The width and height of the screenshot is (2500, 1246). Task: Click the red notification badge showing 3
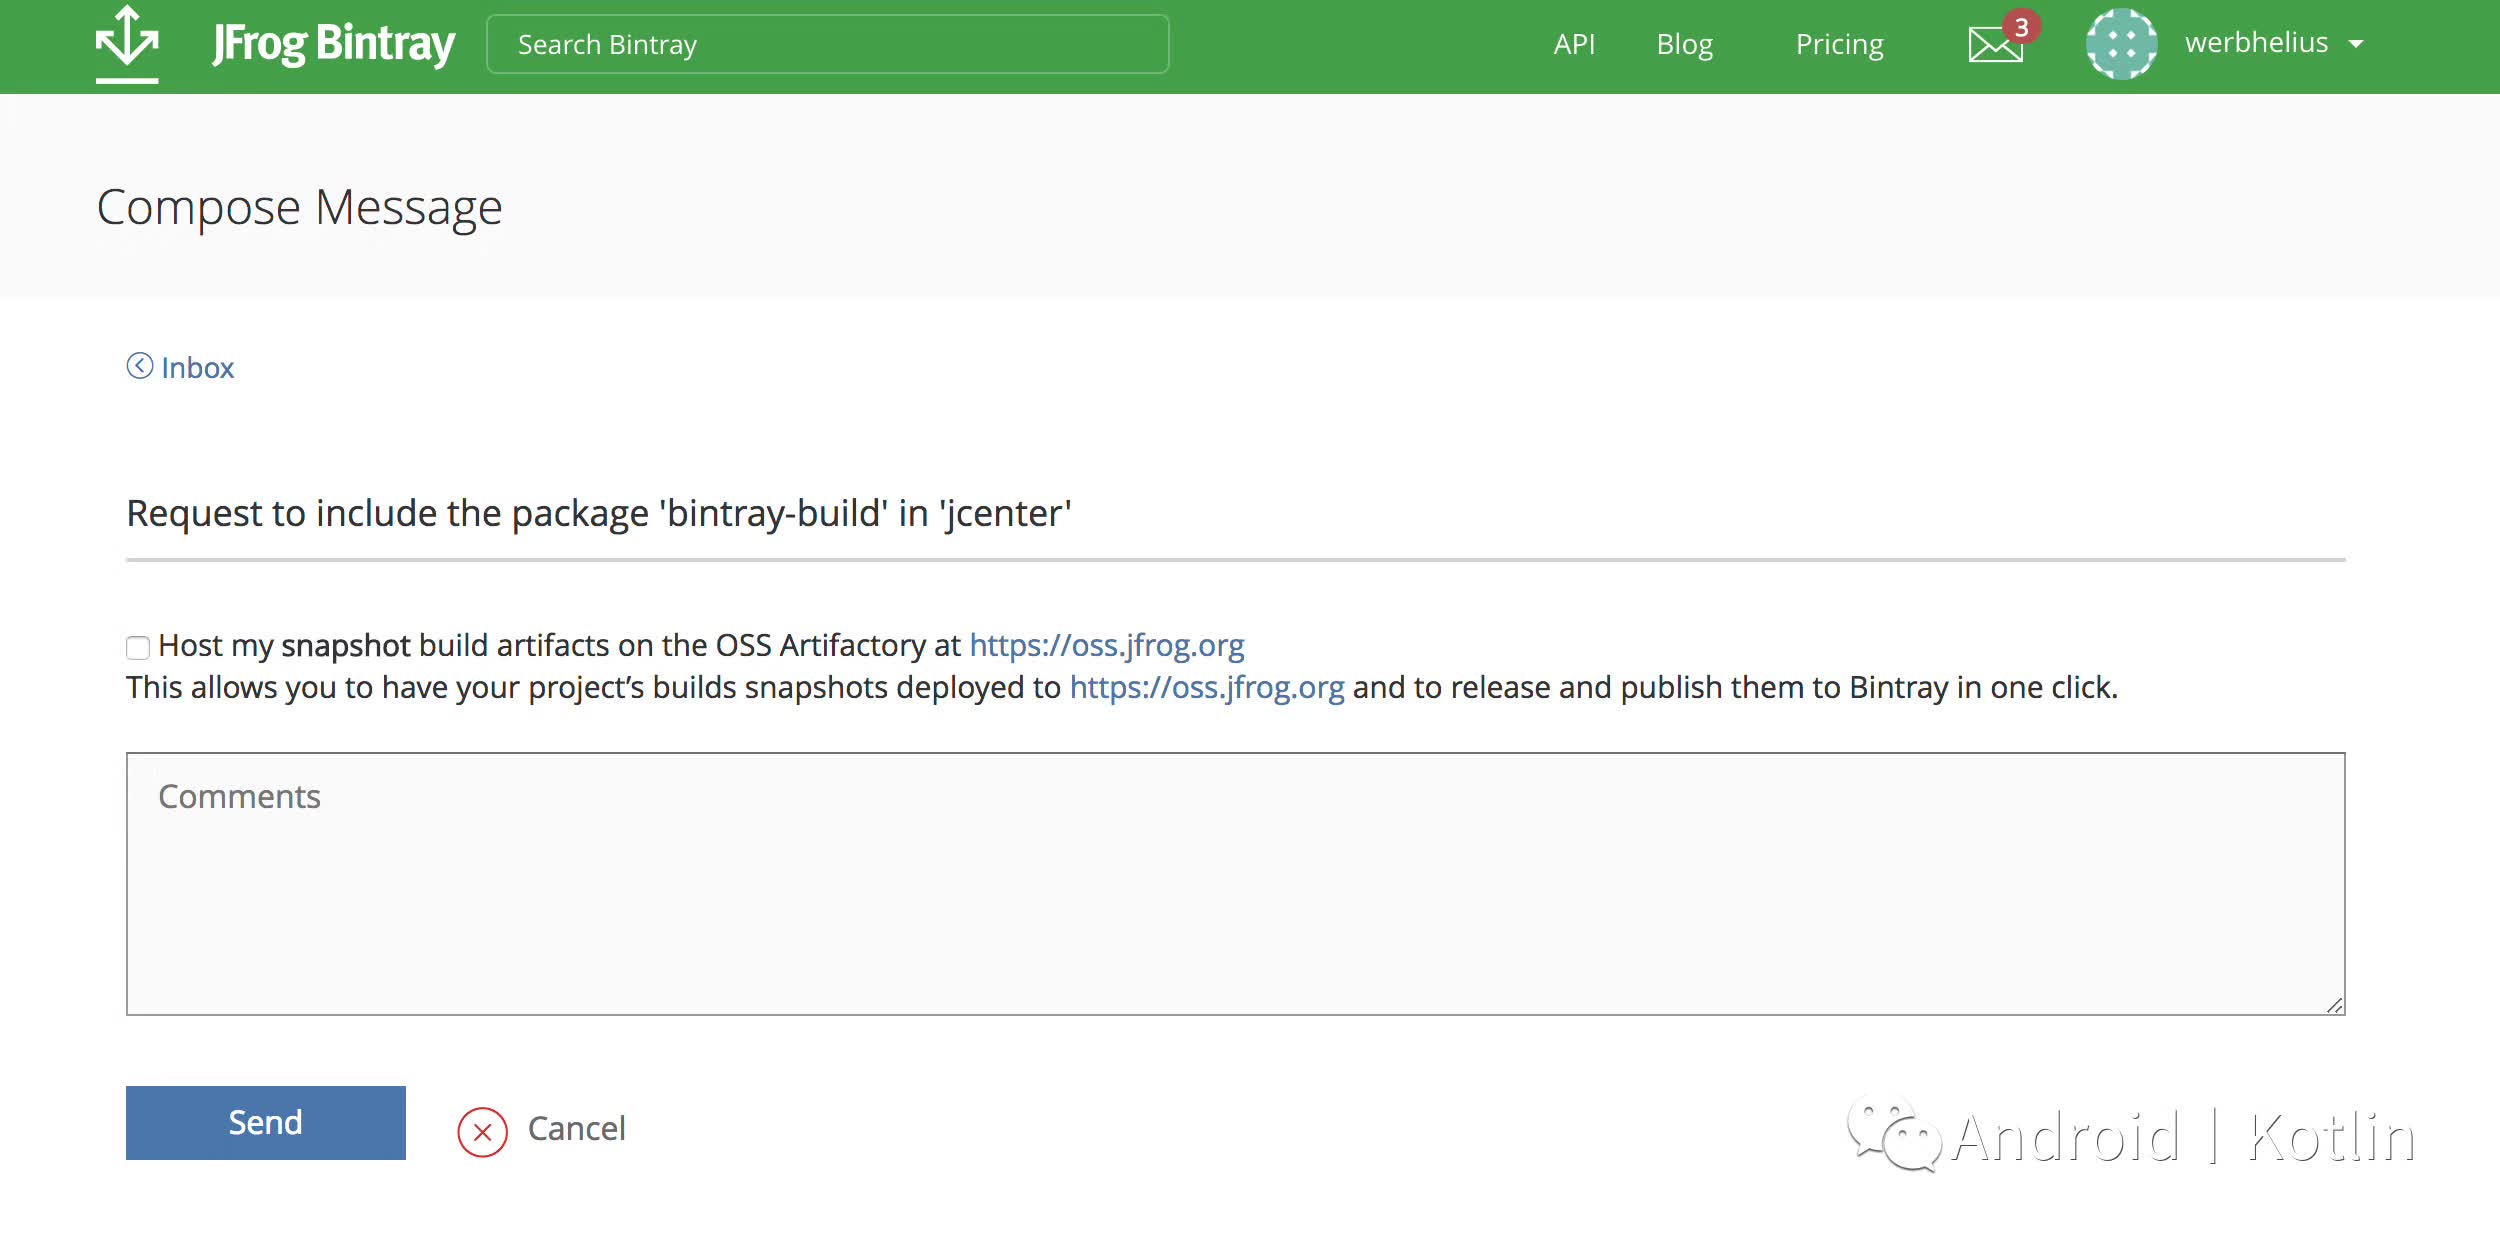pos(2021,27)
